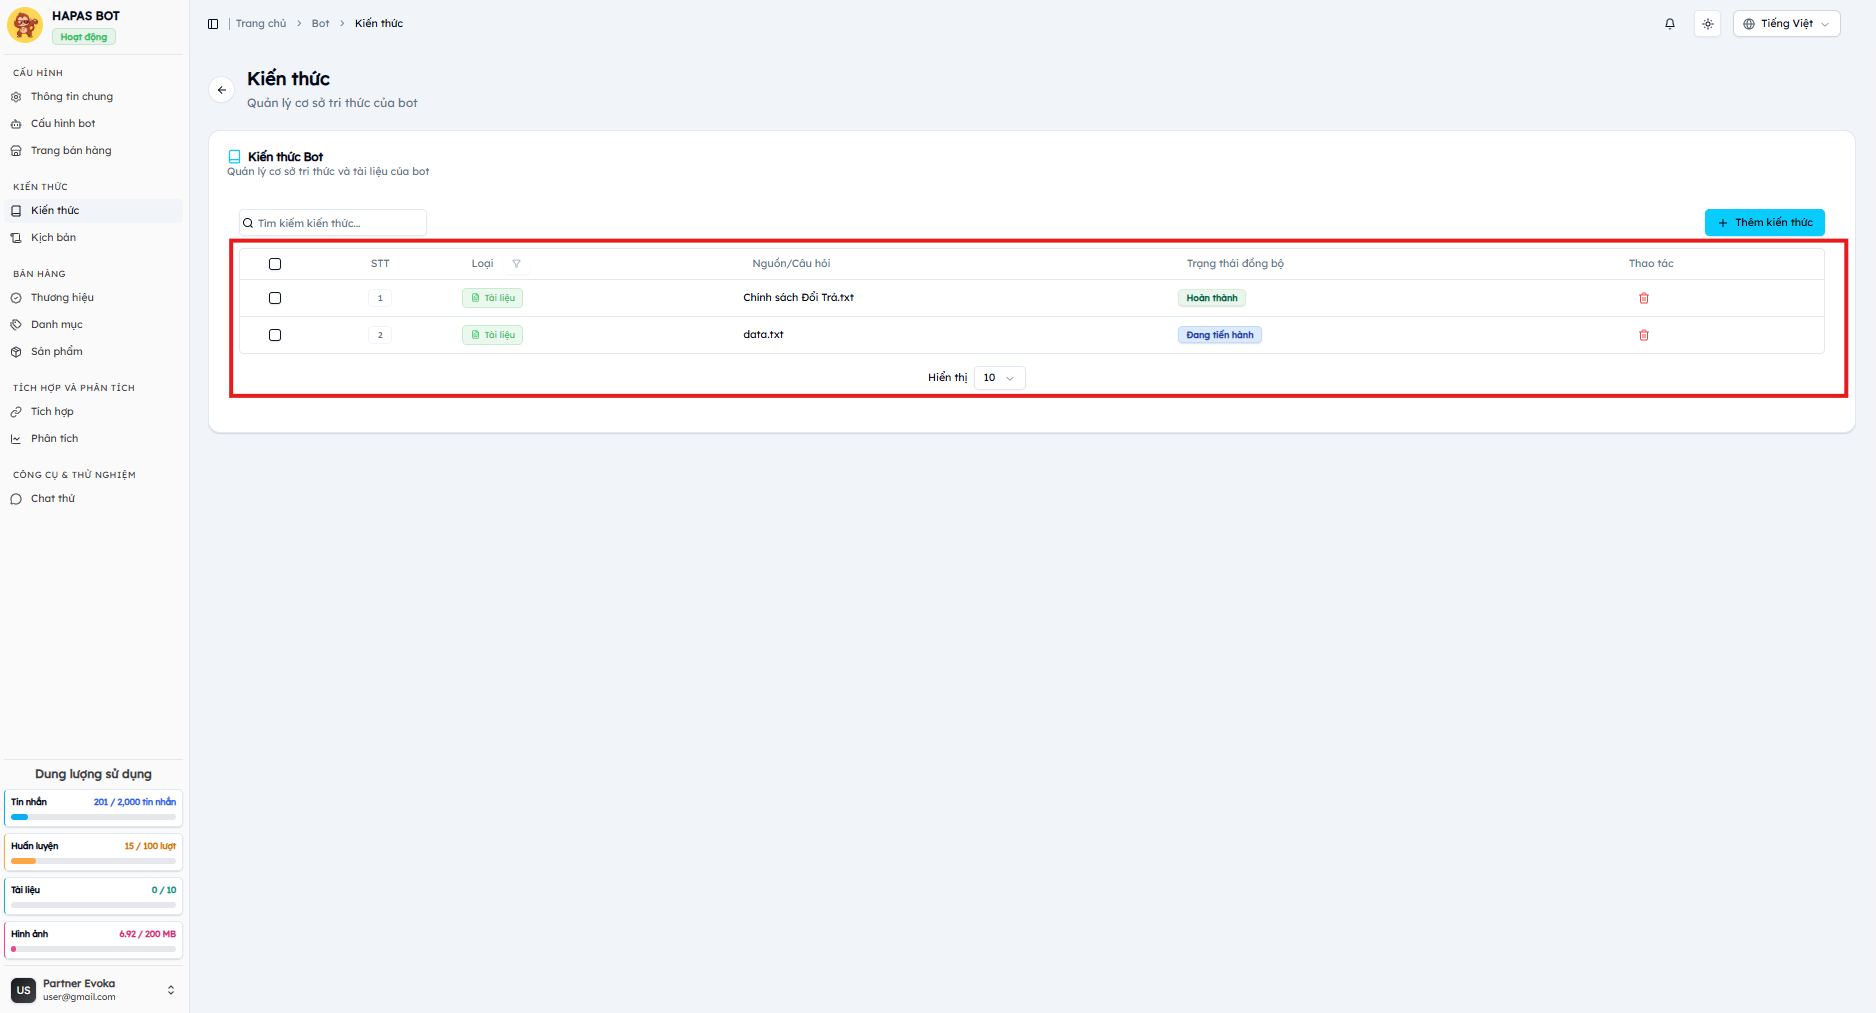This screenshot has height=1013, width=1876.
Task: Click the HAPAS BOT avatar logo
Action: click(x=25, y=25)
